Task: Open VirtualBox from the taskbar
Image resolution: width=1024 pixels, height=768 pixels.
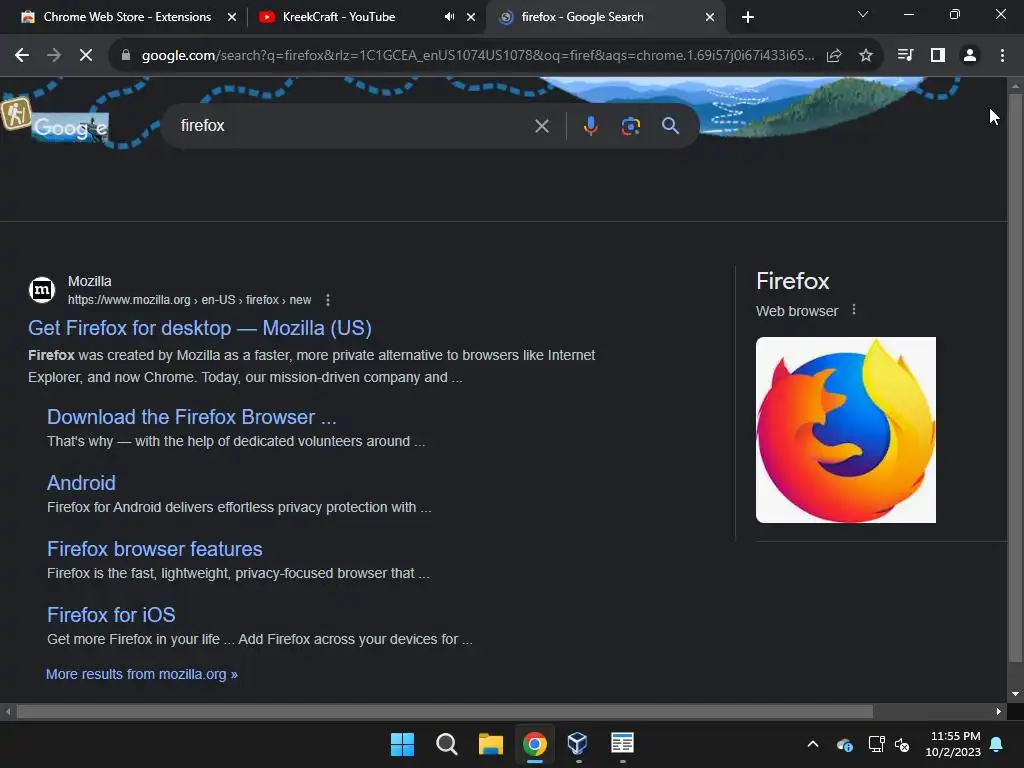Action: click(578, 744)
